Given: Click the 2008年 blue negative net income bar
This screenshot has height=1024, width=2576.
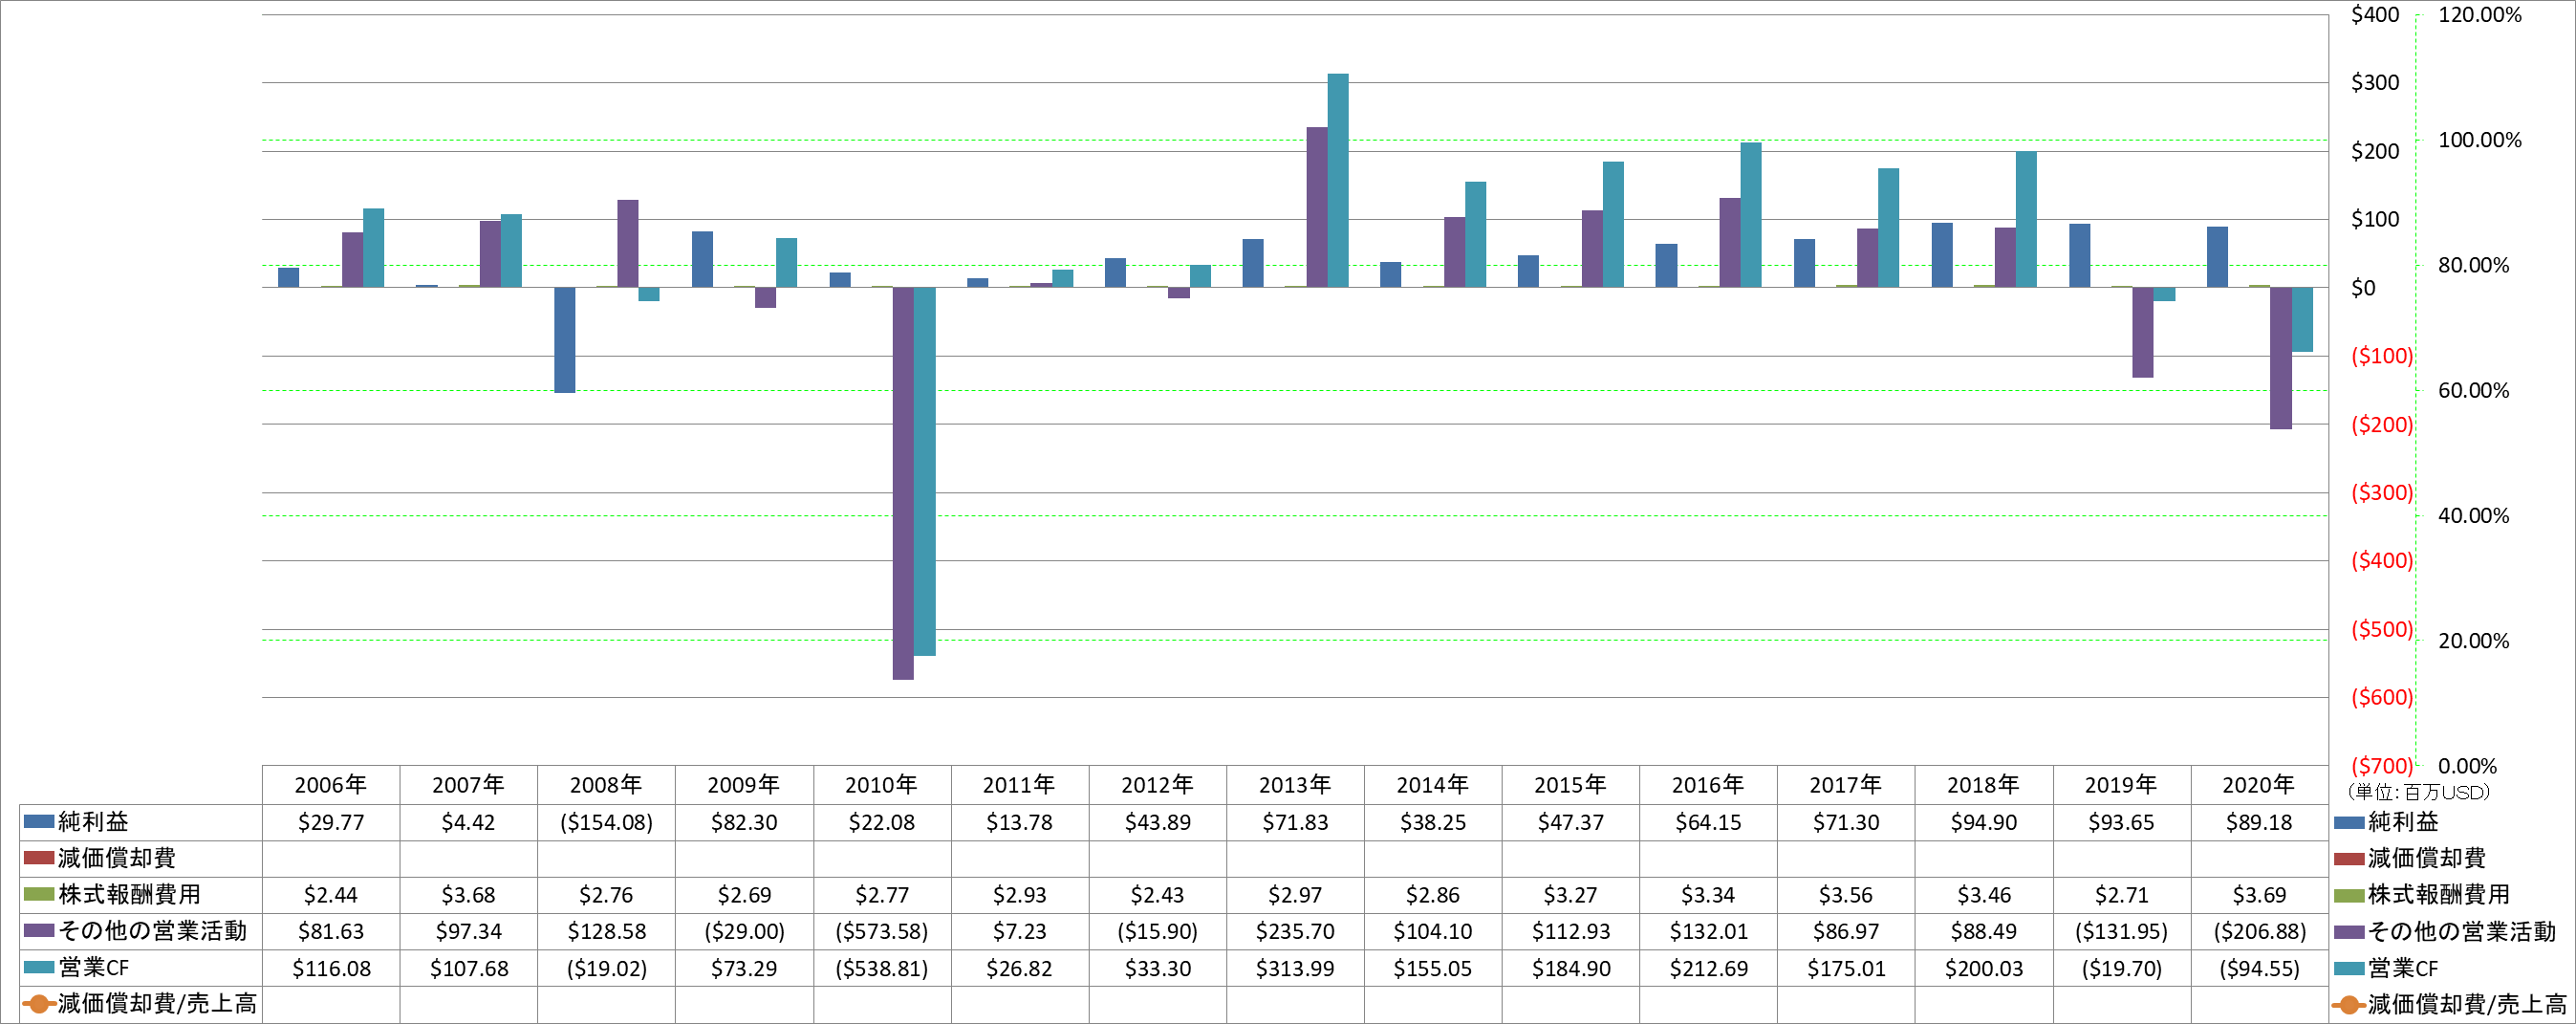Looking at the screenshot, I should [565, 340].
